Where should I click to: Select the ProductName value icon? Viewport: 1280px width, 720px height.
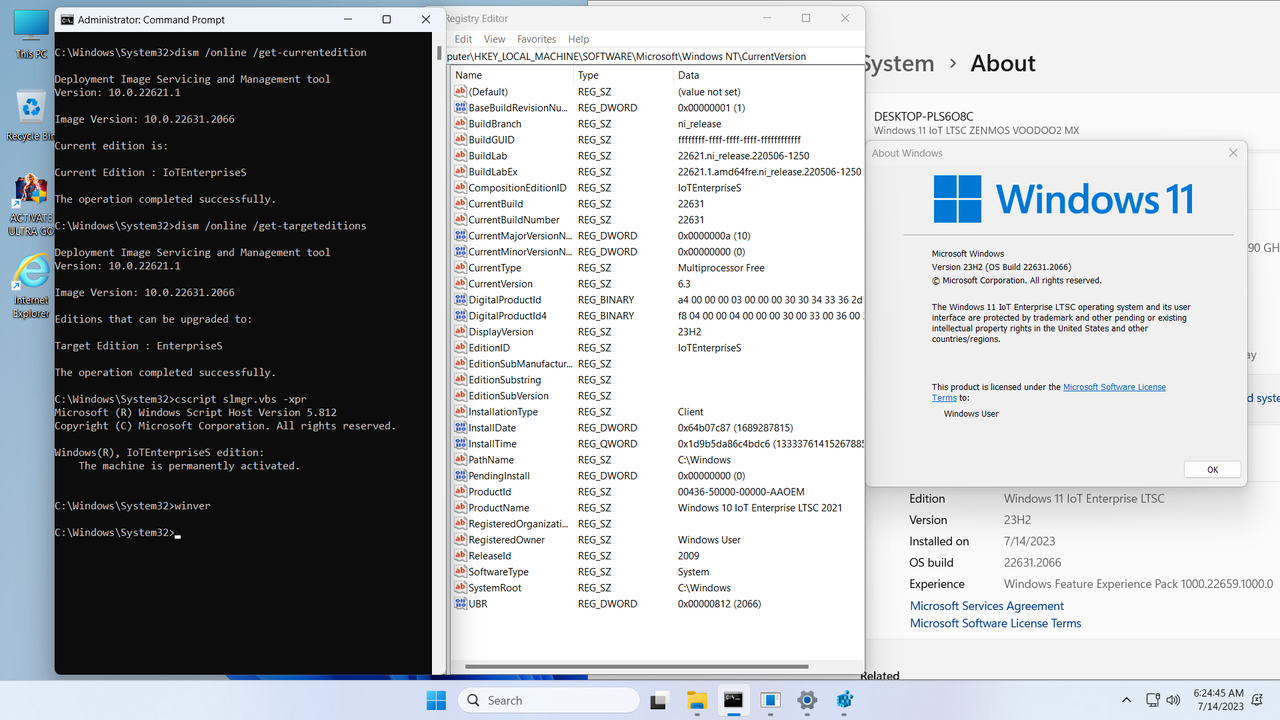460,508
